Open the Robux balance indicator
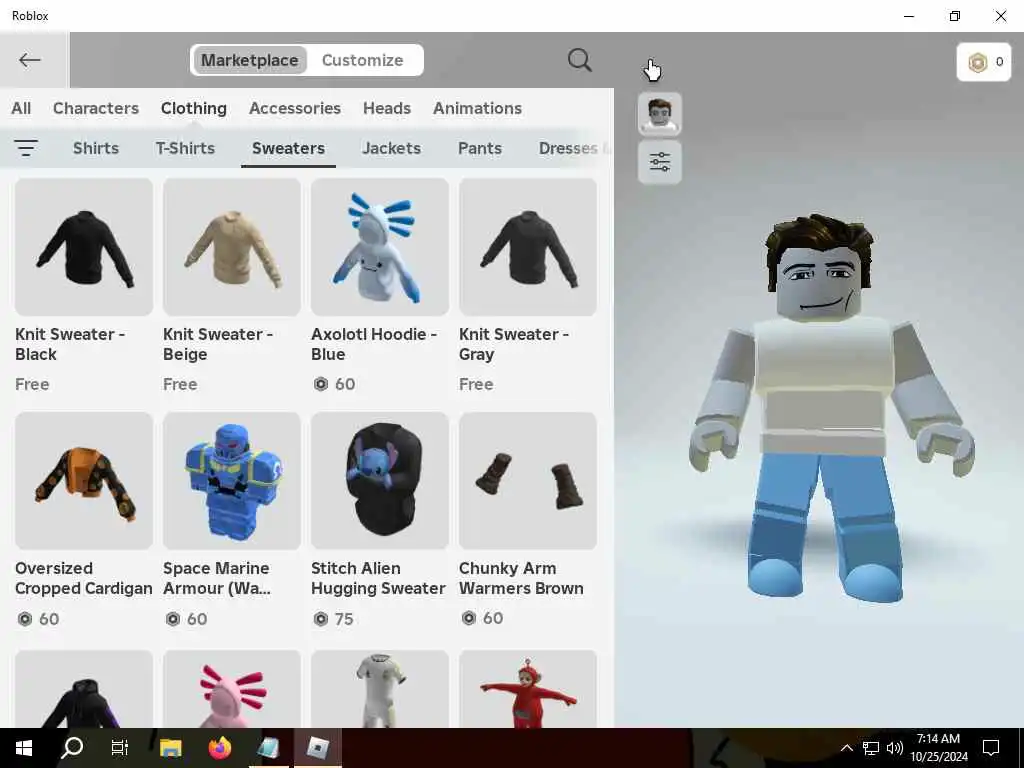 pyautogui.click(x=984, y=62)
